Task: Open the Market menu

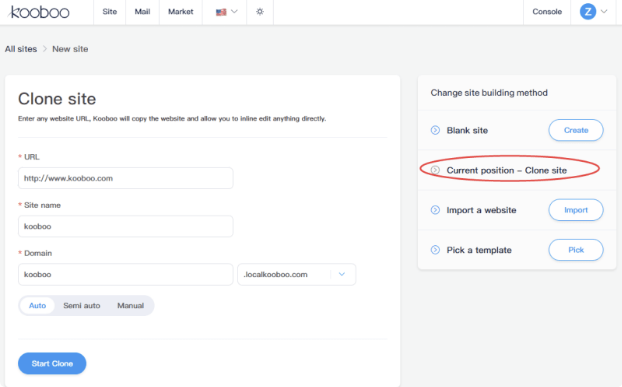Action: pos(180,12)
